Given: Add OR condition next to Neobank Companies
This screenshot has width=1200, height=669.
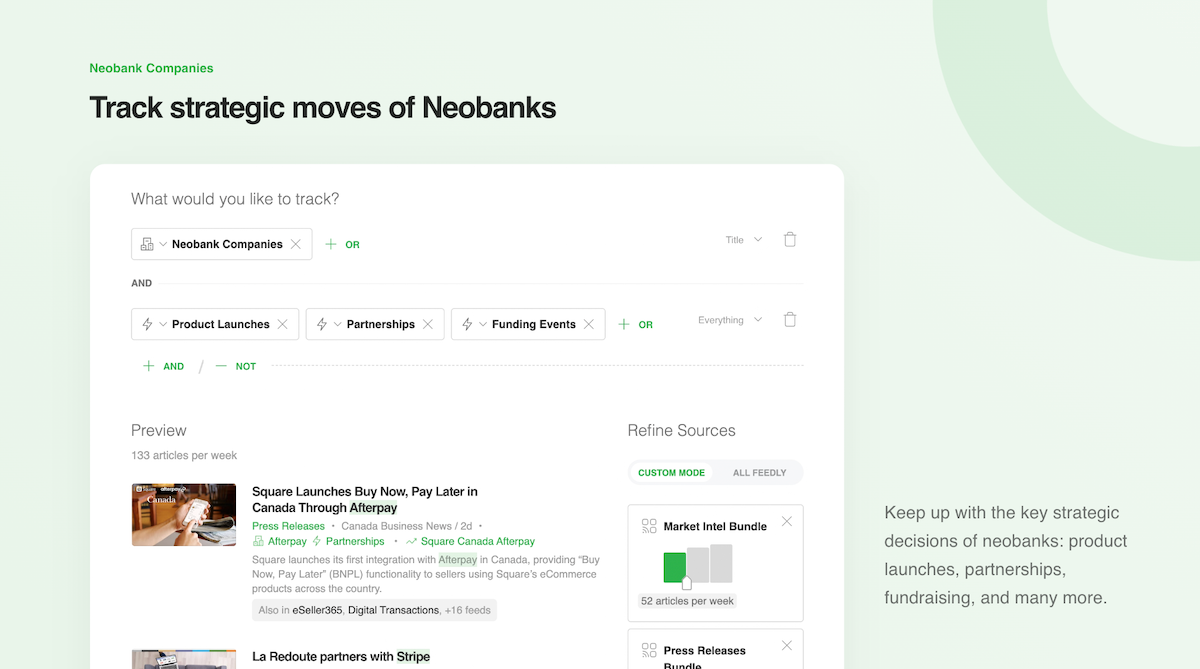Looking at the screenshot, I should [x=342, y=244].
